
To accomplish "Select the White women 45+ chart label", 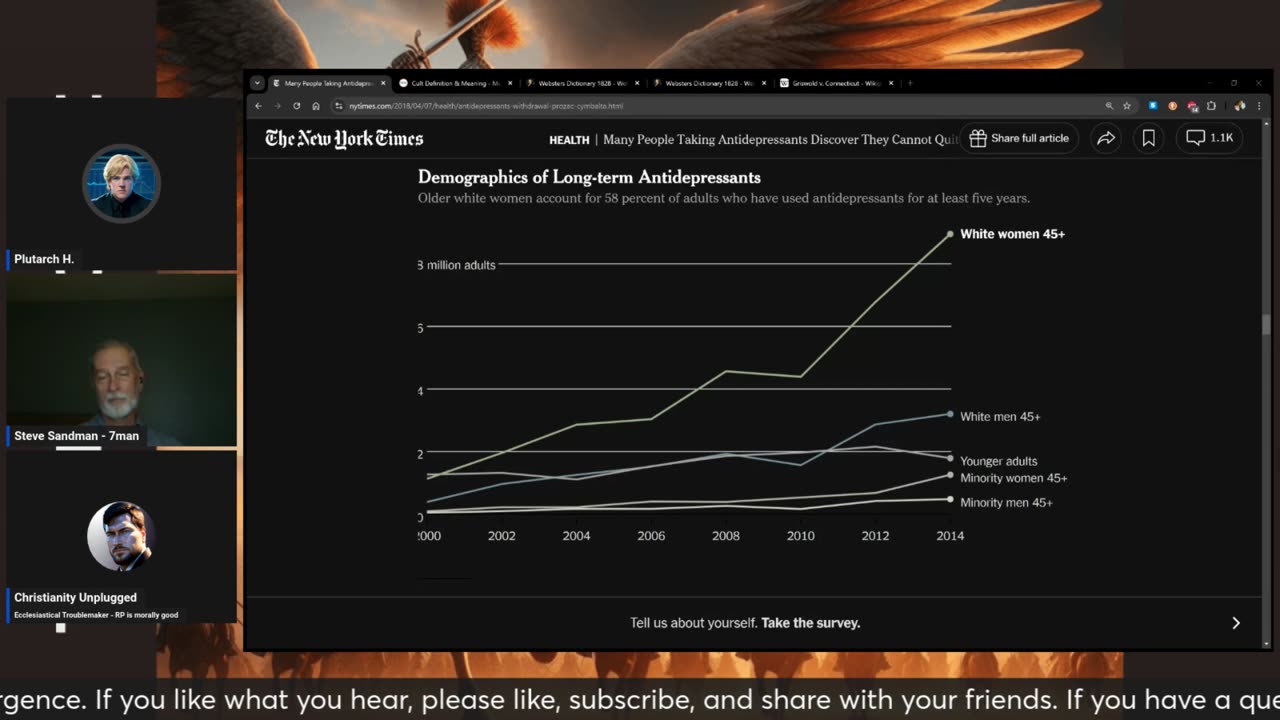I will tap(1012, 234).
